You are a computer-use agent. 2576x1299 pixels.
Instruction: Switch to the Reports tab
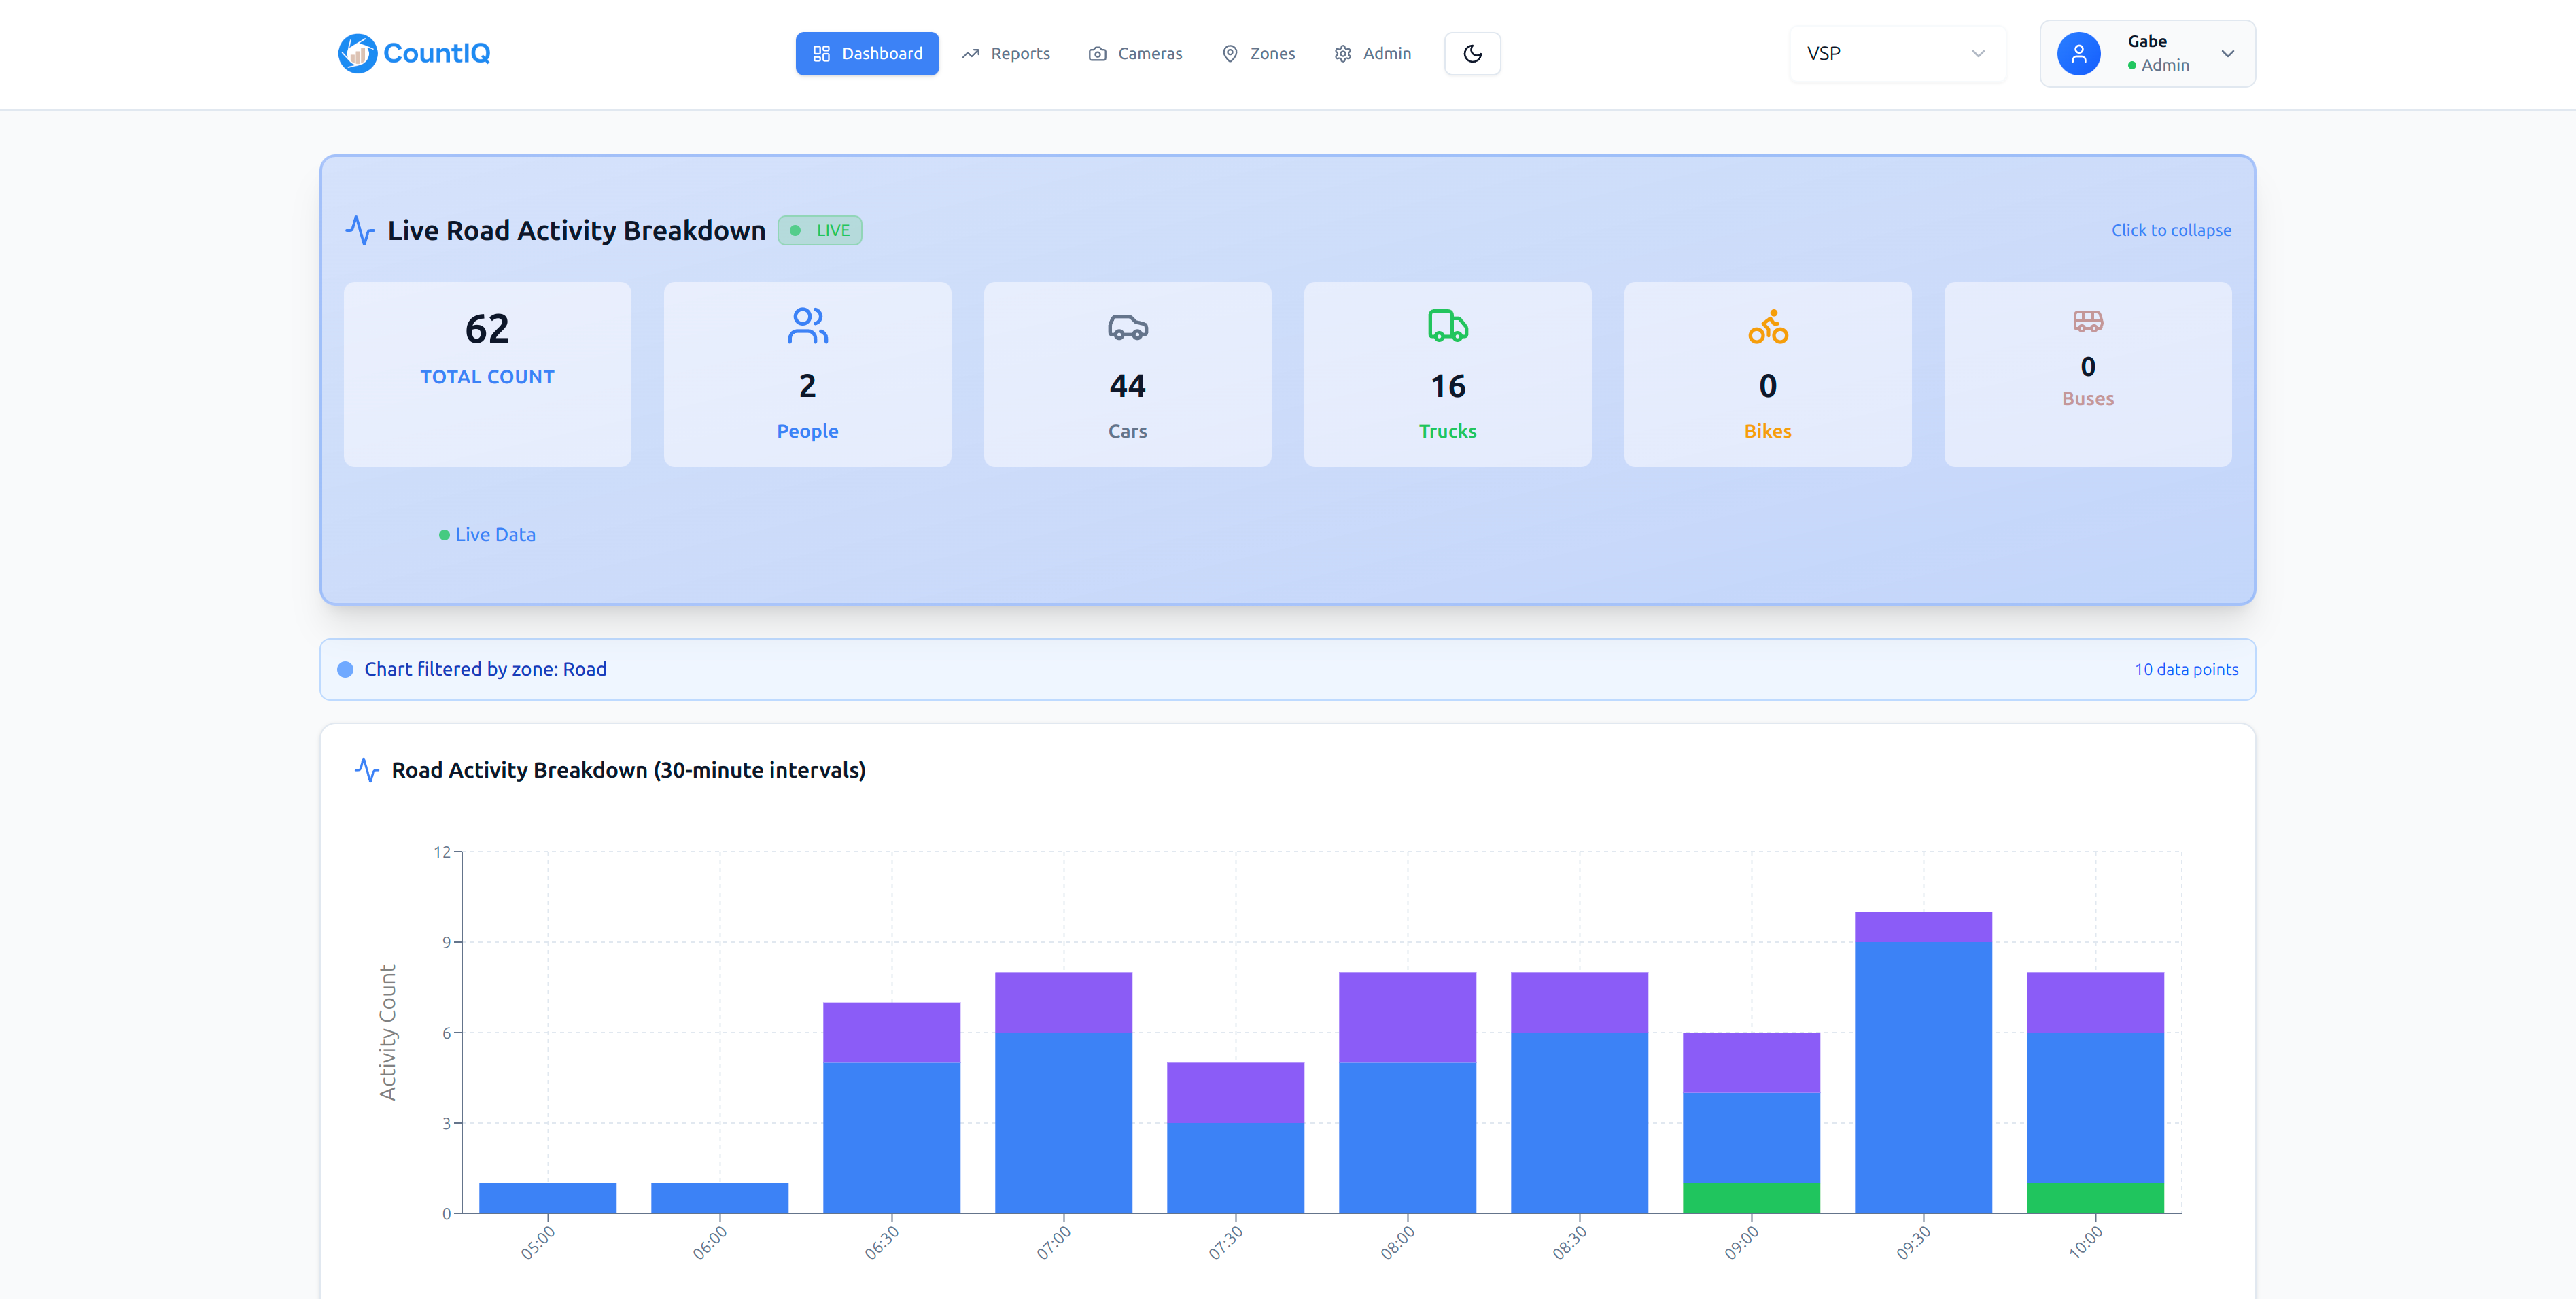(x=1006, y=53)
